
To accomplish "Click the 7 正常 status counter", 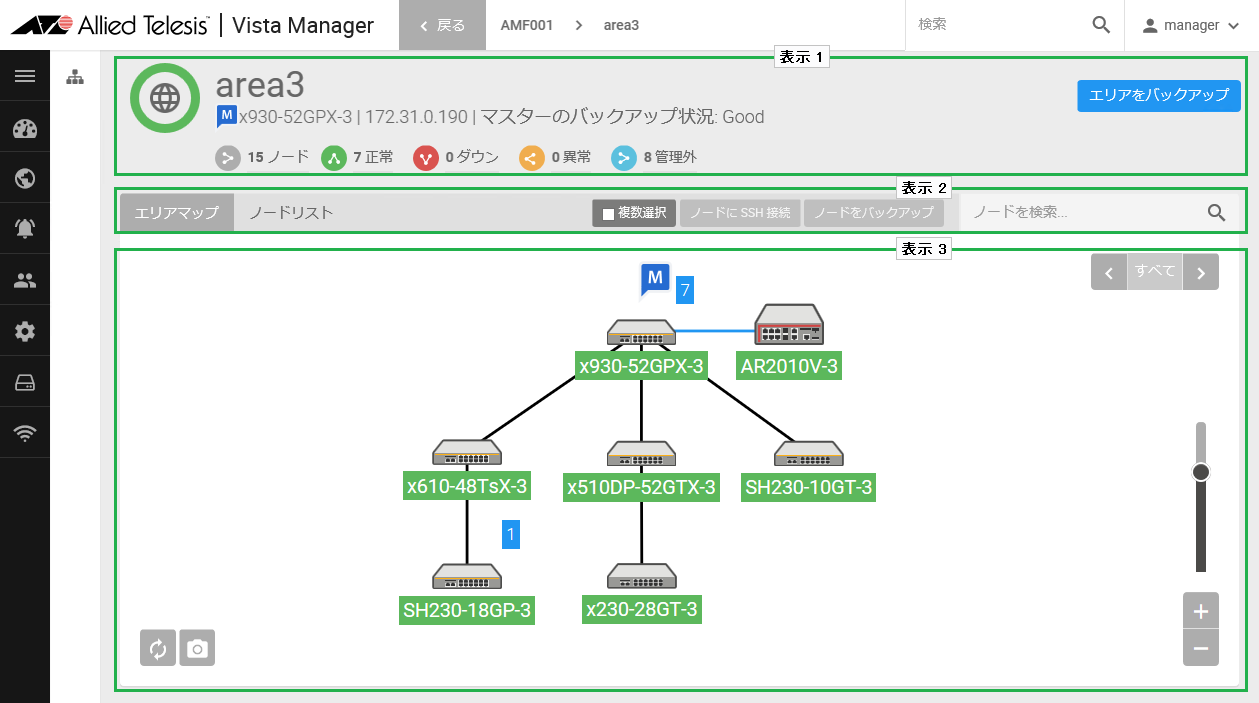I will point(357,157).
